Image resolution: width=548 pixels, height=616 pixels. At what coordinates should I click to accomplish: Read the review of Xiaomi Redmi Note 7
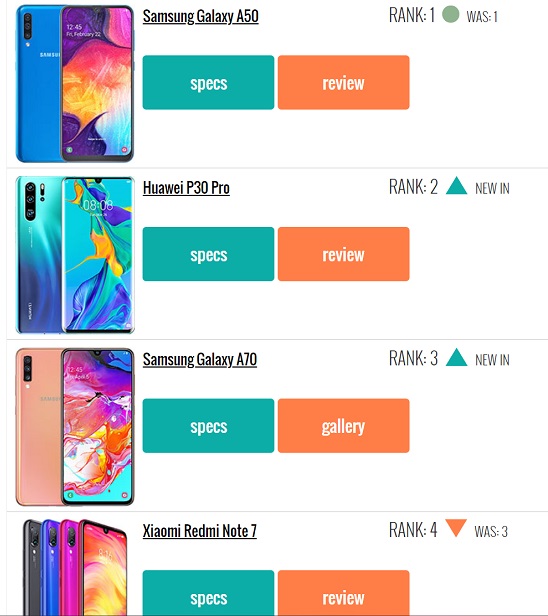point(344,593)
